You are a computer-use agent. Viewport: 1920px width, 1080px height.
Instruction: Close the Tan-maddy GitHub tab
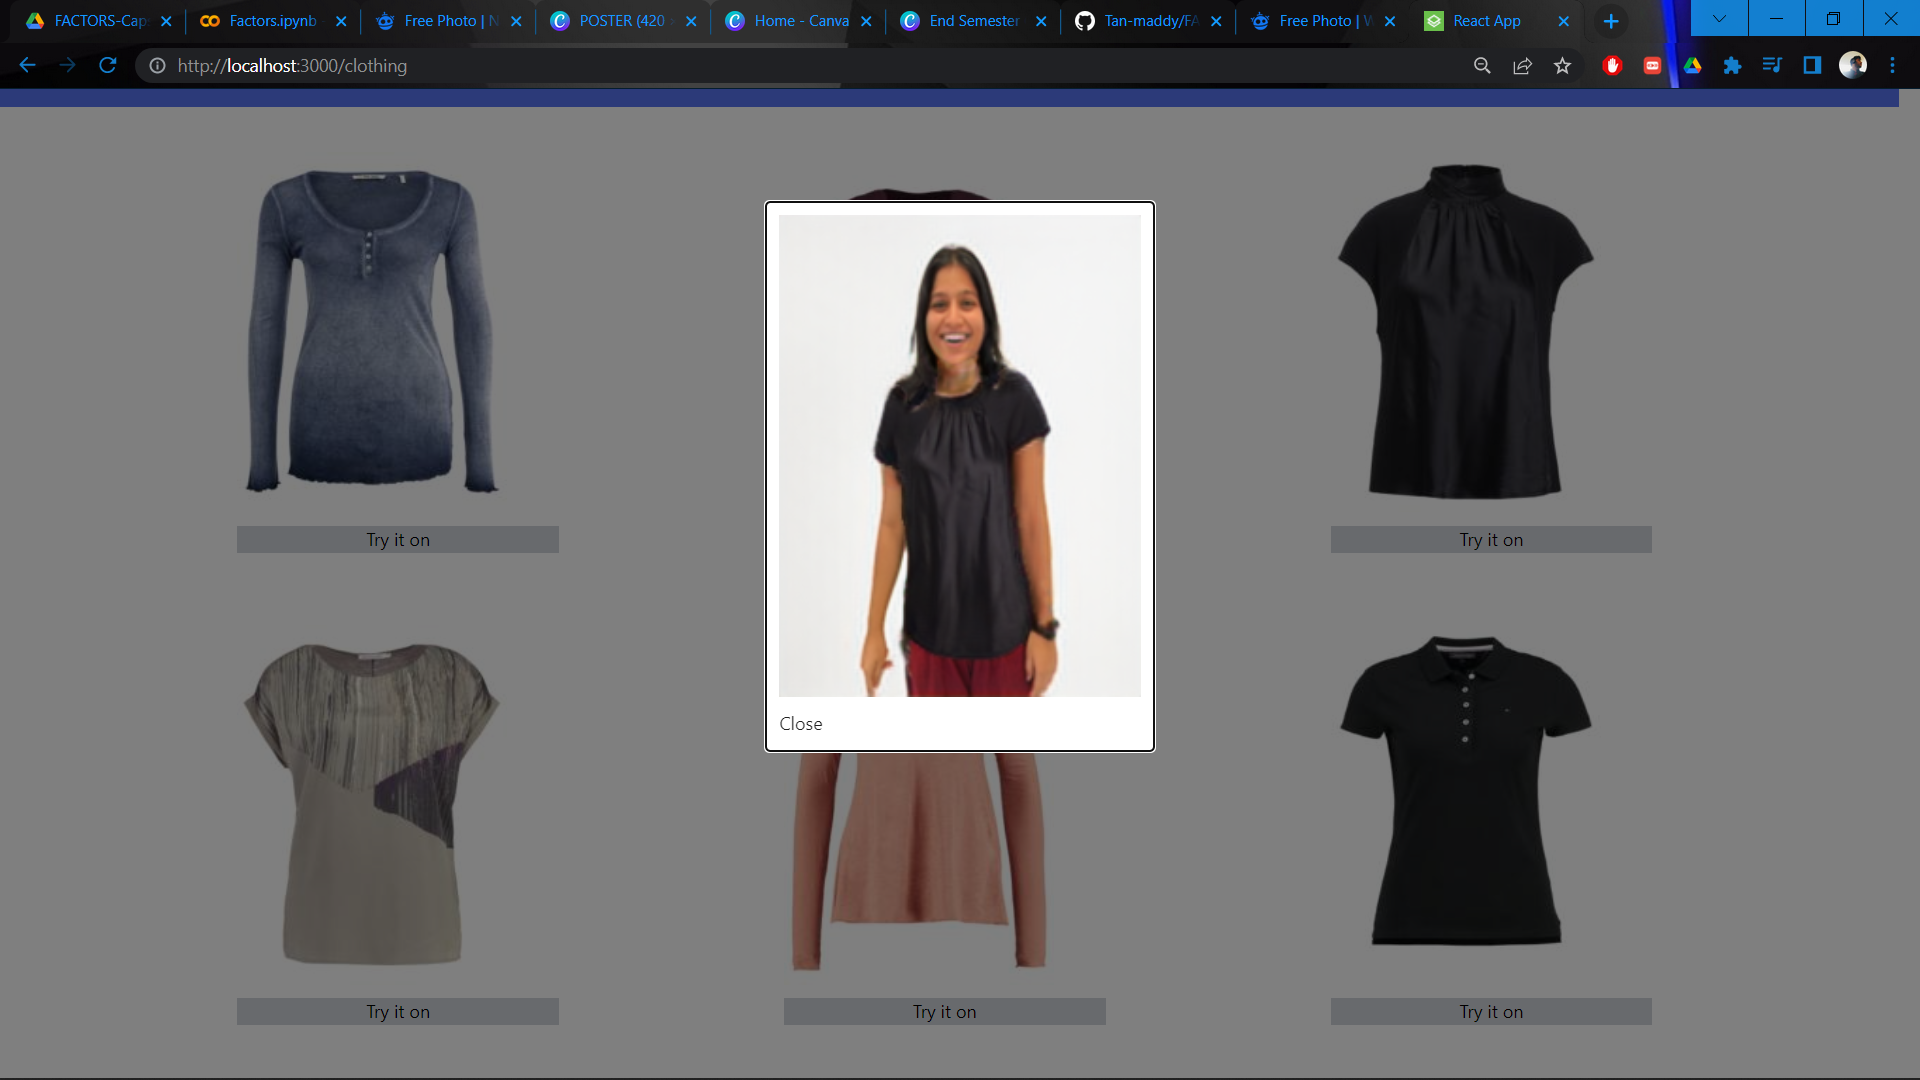tap(1215, 21)
